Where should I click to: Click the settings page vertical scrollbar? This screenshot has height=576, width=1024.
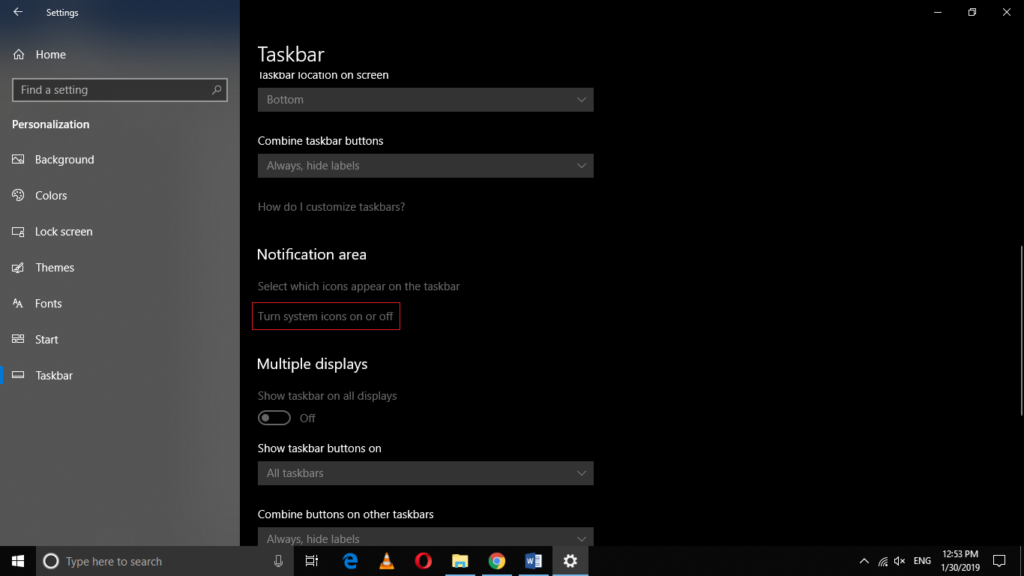pyautogui.click(x=1021, y=330)
